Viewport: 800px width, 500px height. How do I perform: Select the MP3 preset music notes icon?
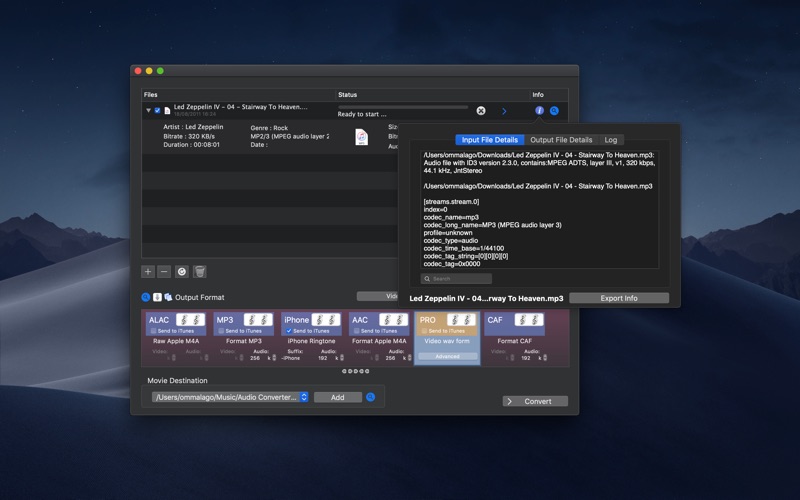(258, 320)
